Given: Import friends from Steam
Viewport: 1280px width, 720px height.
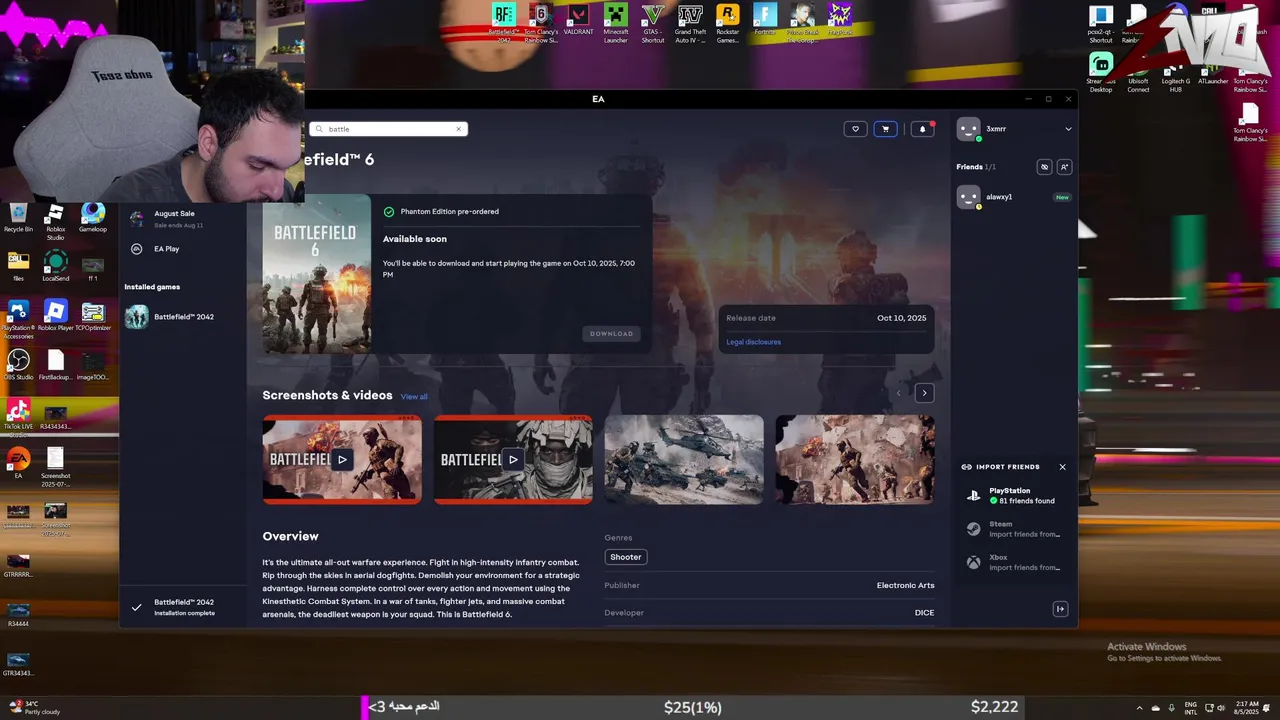Looking at the screenshot, I should click(1015, 529).
